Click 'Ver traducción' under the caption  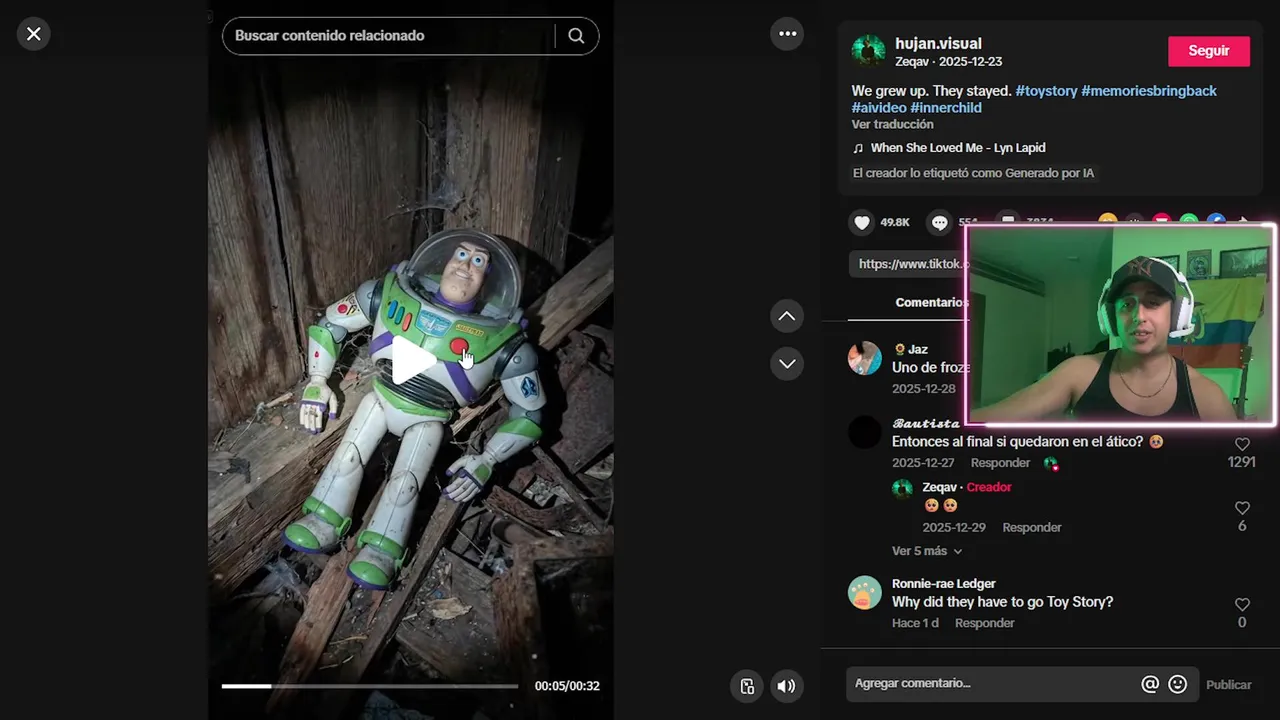892,125
